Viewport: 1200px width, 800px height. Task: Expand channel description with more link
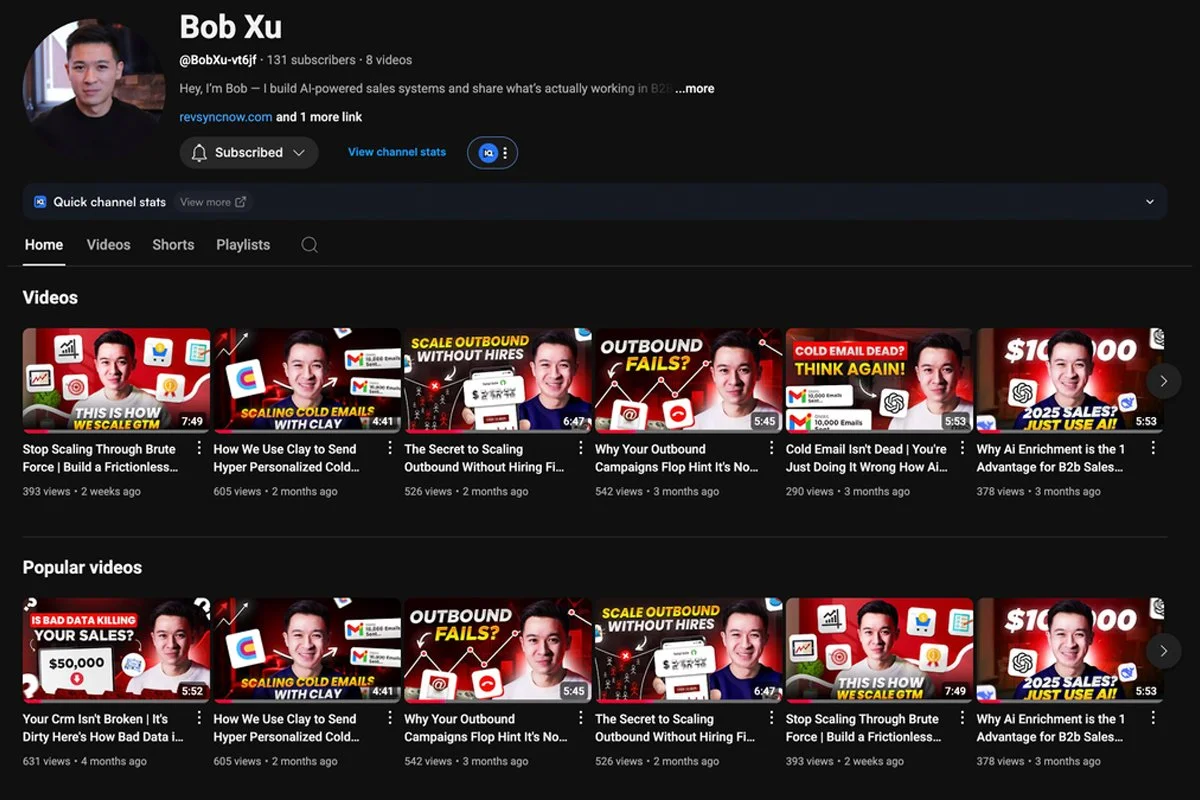(695, 88)
